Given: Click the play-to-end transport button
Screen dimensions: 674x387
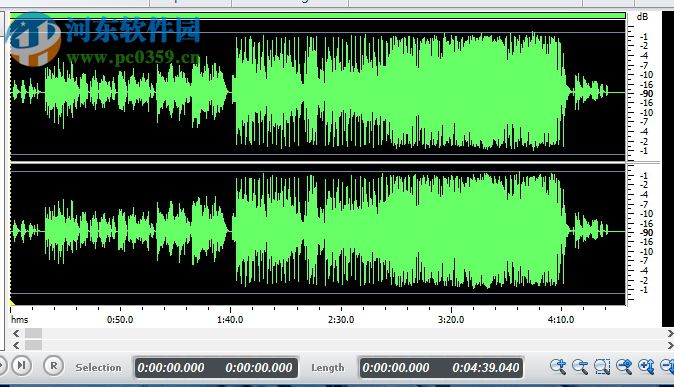Looking at the screenshot, I should [21, 366].
